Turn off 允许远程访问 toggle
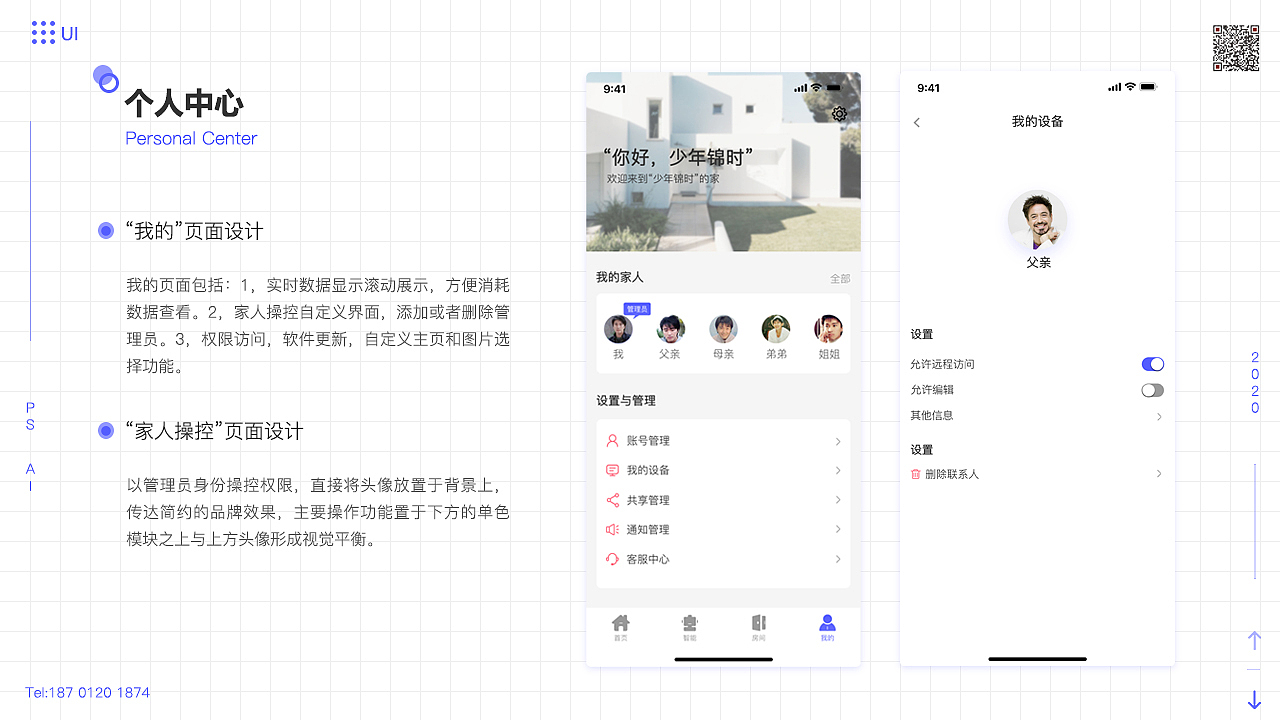Viewport: 1280px width, 720px height. pos(1153,364)
